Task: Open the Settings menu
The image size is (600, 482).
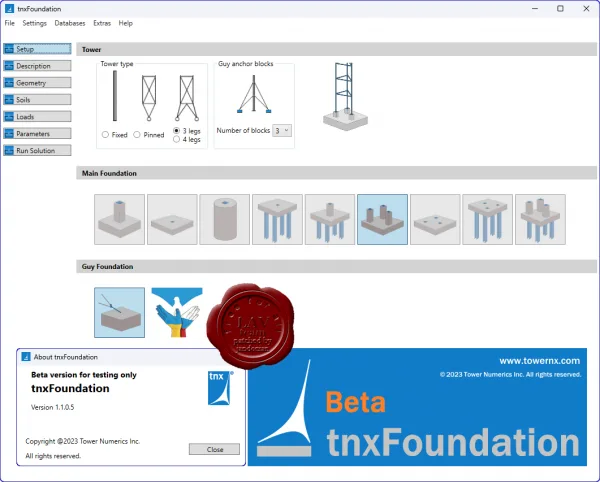Action: 34,23
